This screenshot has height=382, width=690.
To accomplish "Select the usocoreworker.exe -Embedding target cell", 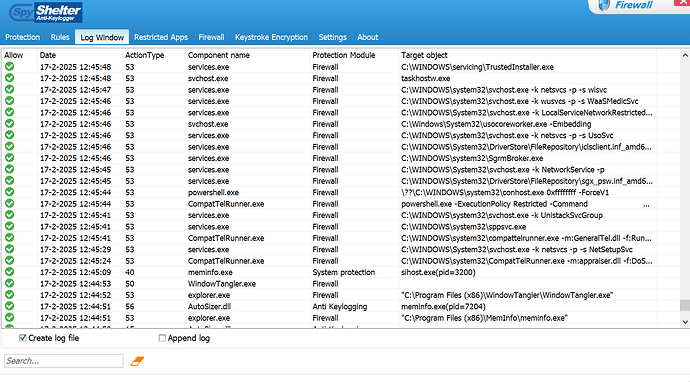I will [496, 124].
